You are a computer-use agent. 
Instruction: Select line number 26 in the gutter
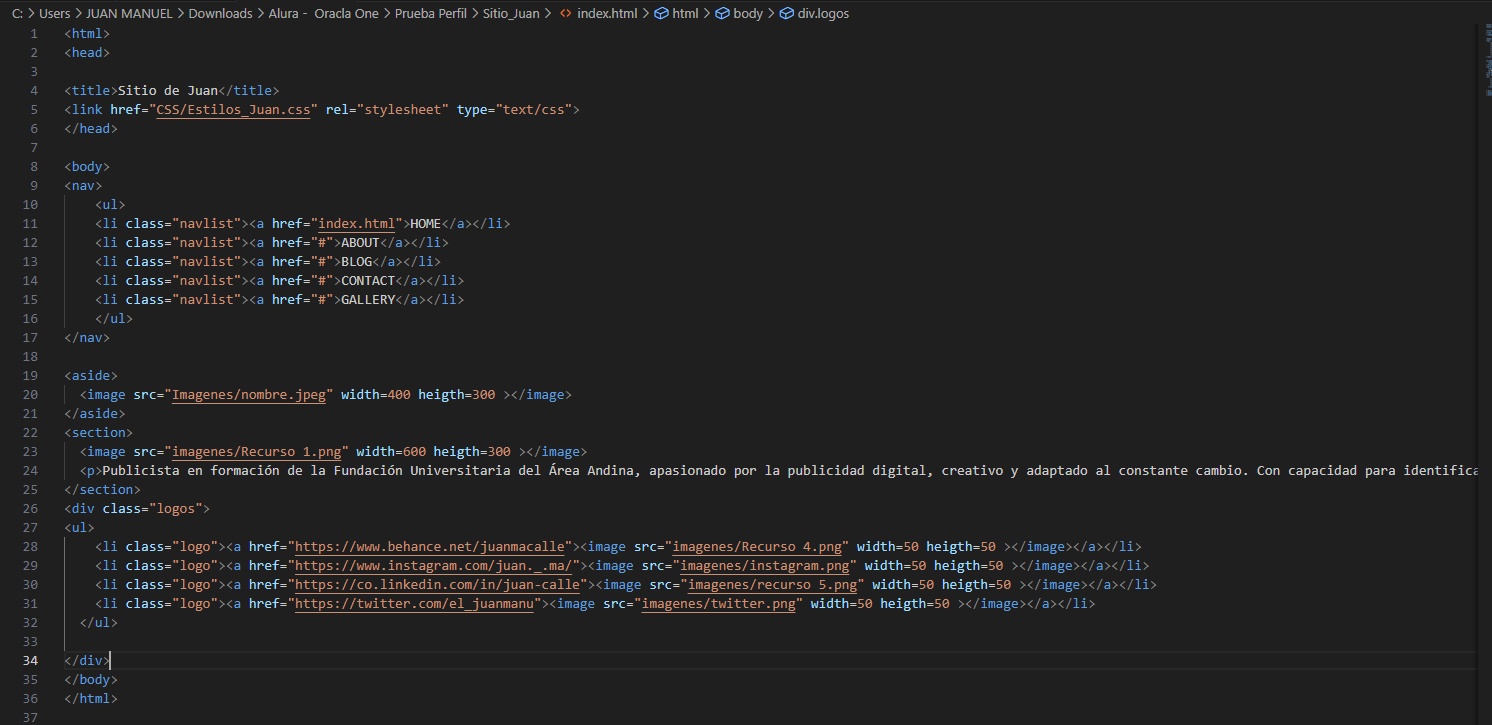click(30, 508)
